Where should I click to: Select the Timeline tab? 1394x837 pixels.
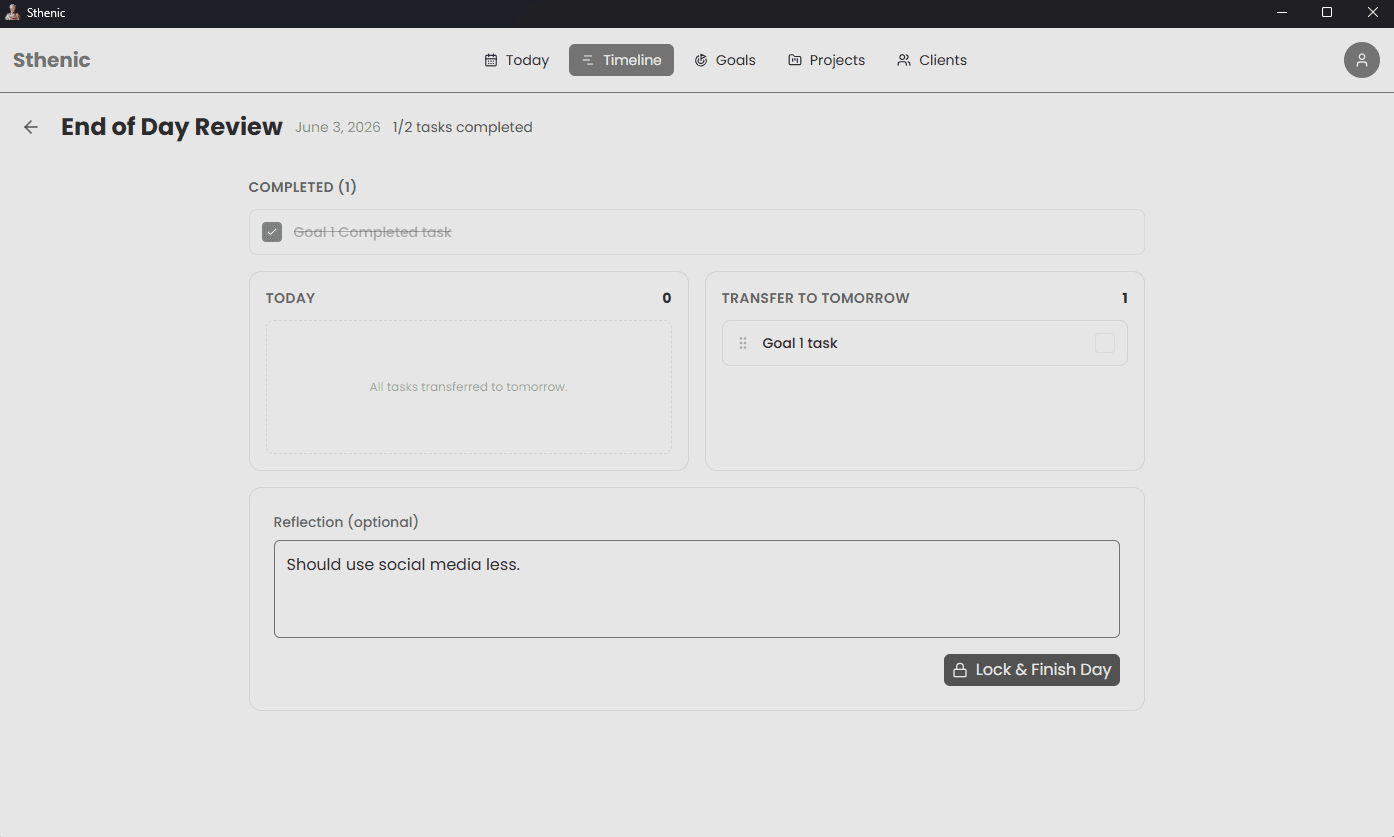[621, 60]
